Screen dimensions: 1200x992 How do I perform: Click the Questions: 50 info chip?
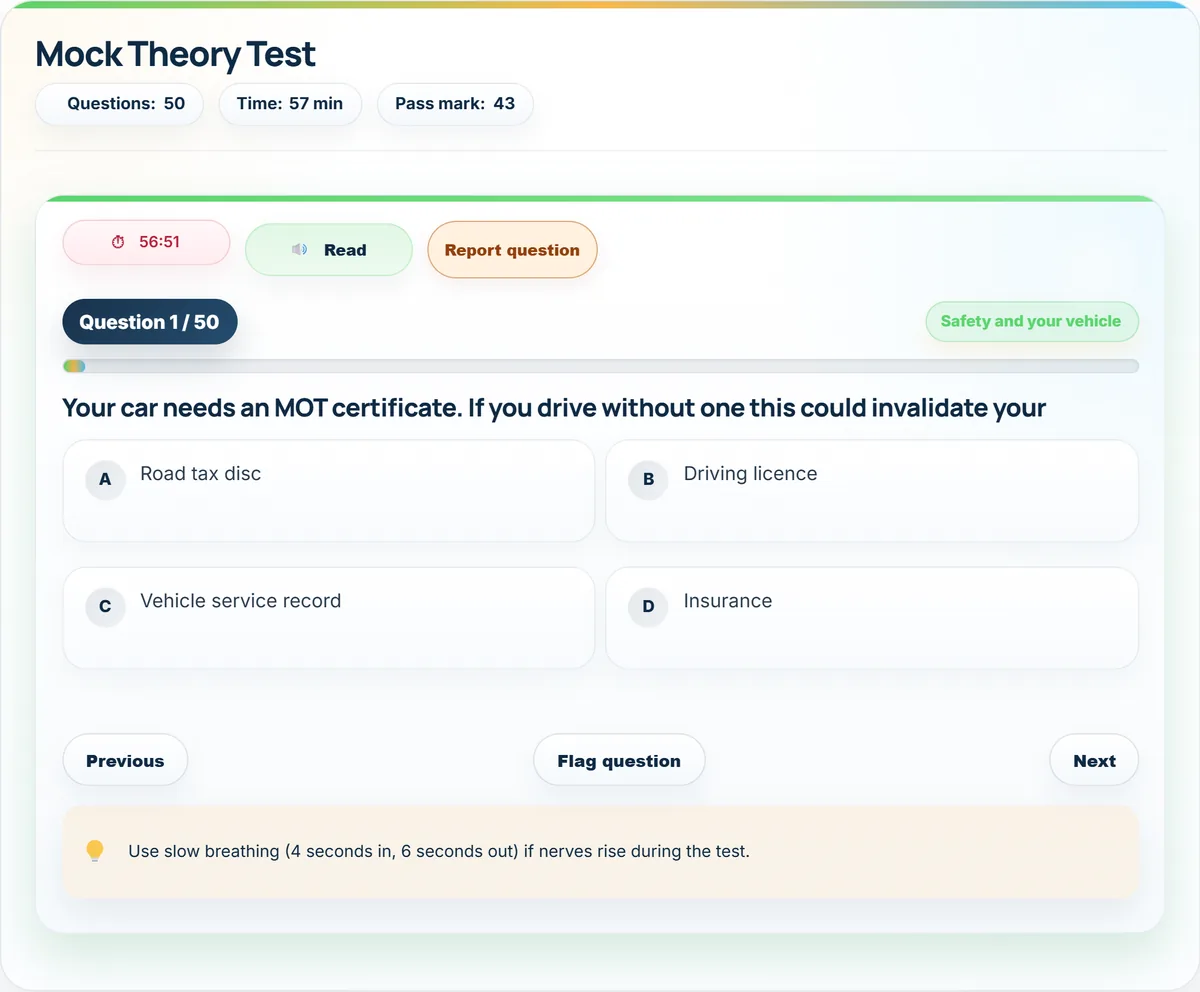119,104
